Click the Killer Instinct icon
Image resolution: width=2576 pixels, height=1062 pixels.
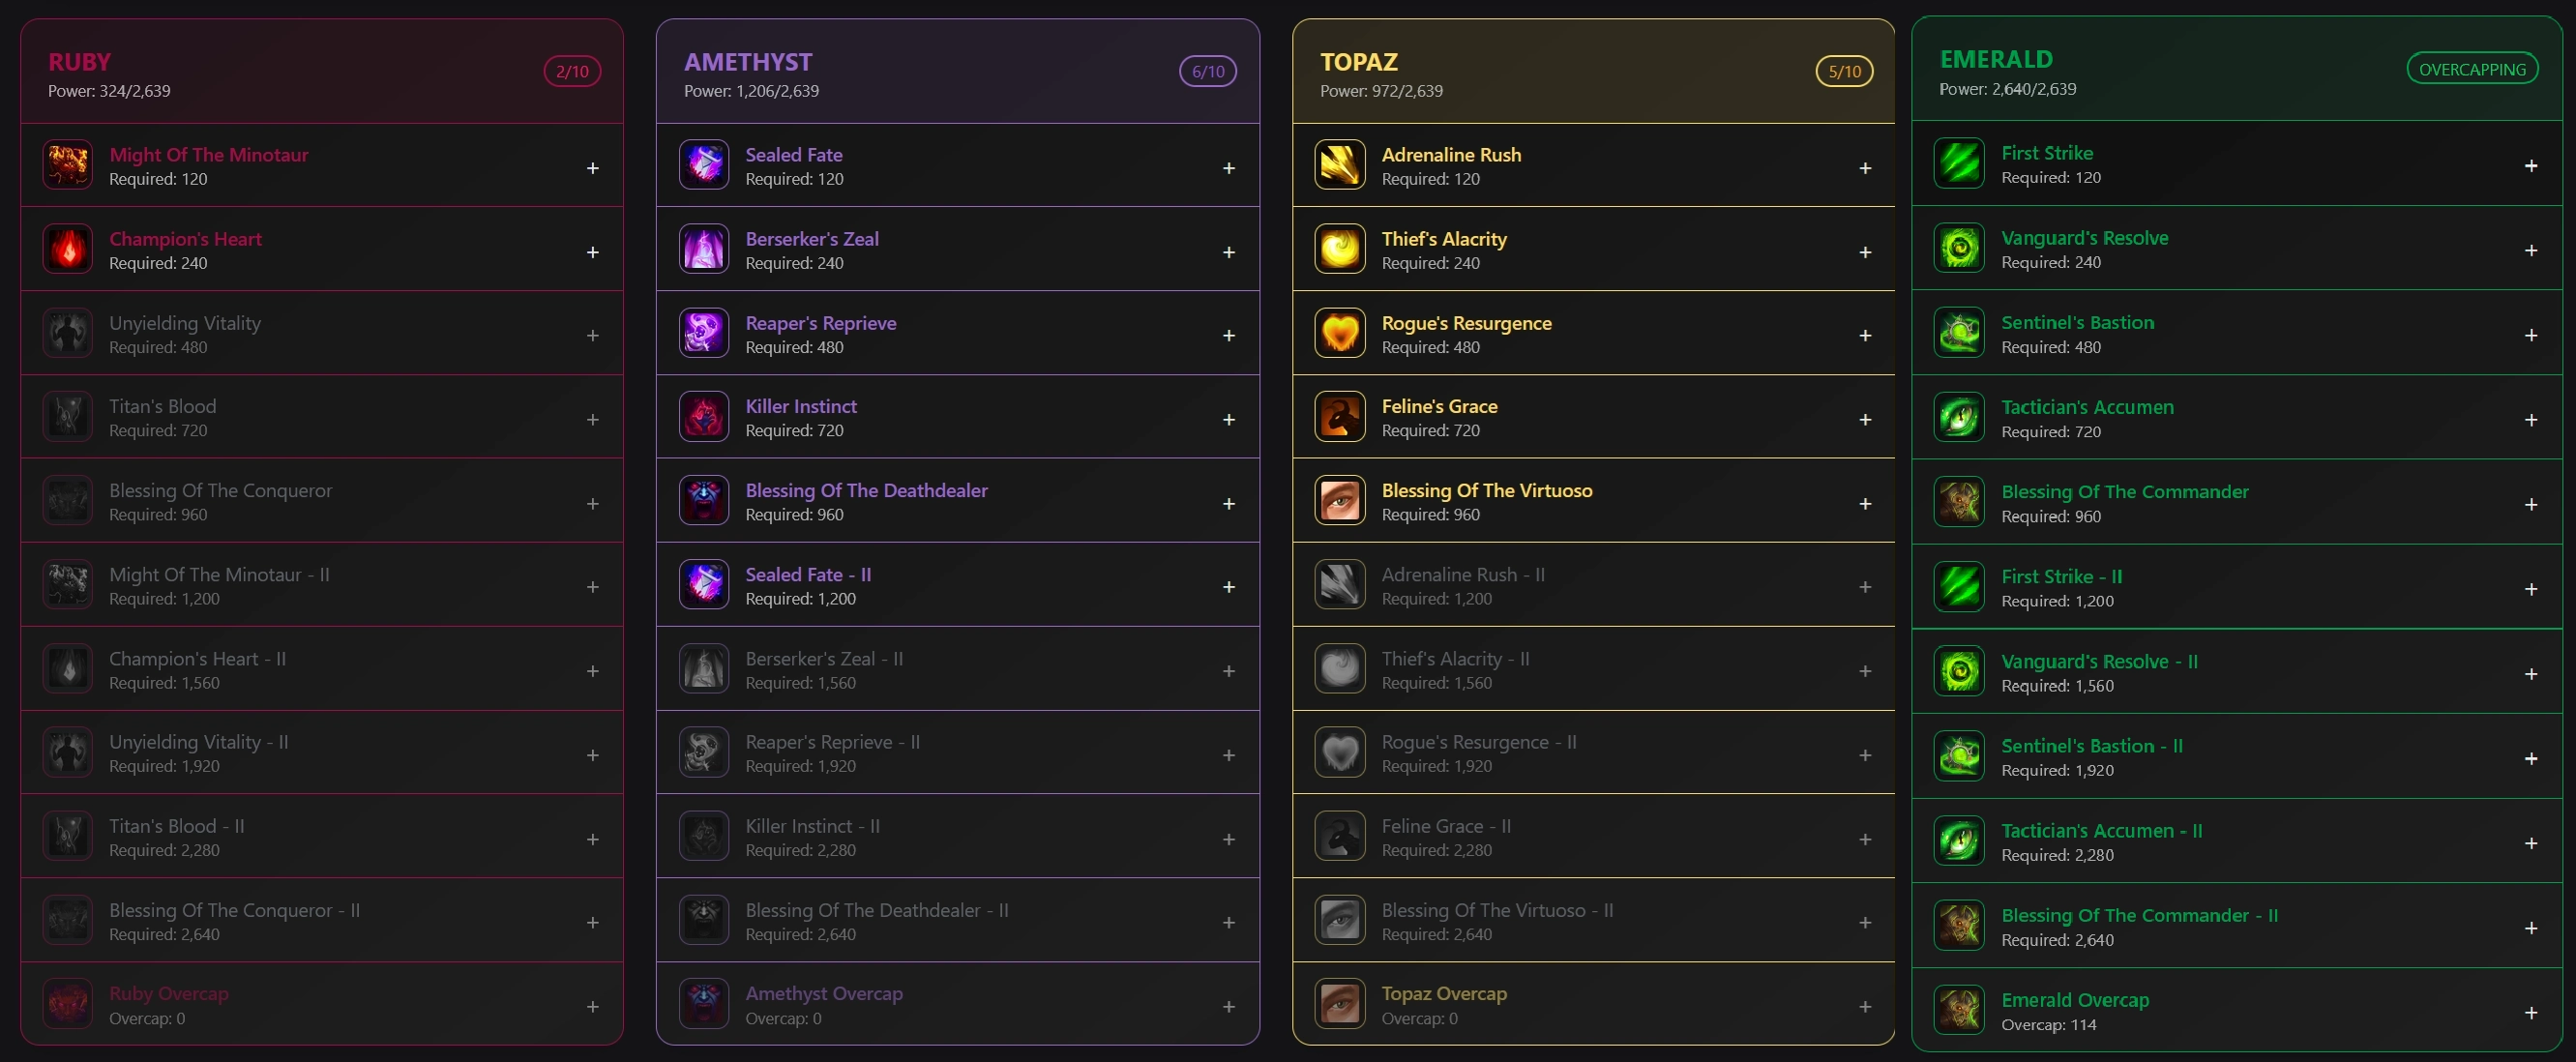704,417
